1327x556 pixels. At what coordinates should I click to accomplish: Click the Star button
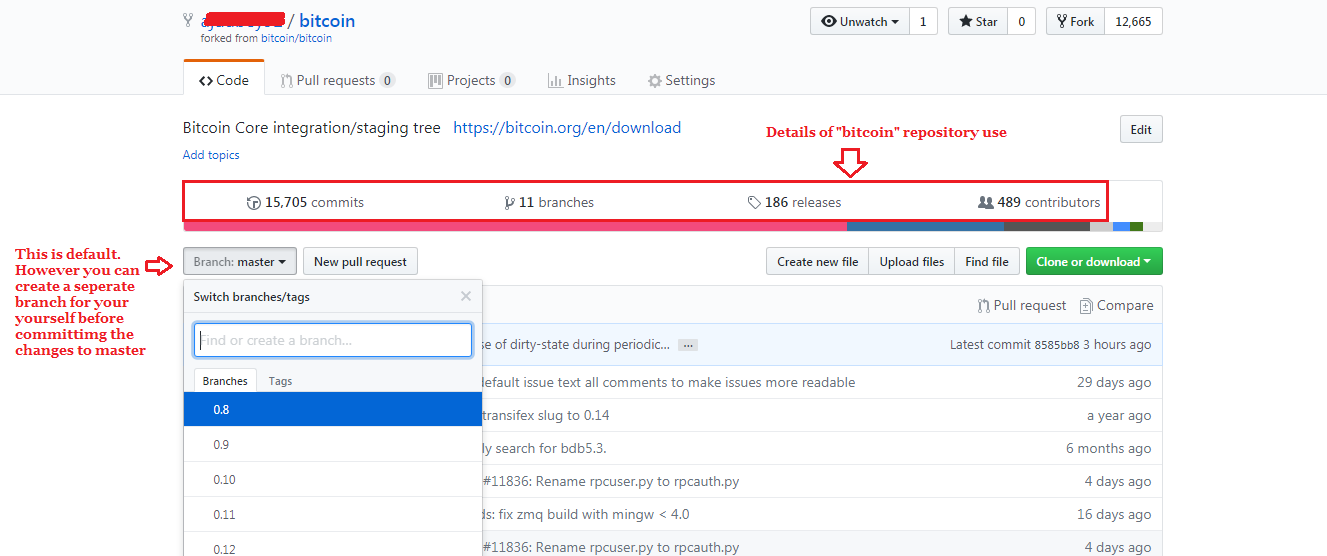(x=977, y=22)
